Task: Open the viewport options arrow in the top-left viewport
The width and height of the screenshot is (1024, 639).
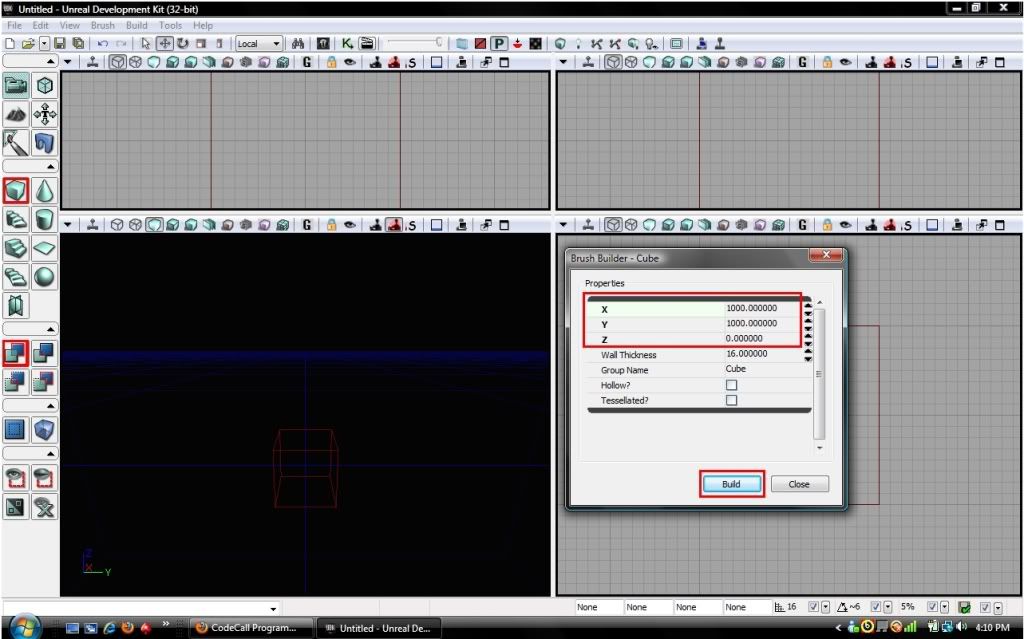Action: pos(67,62)
